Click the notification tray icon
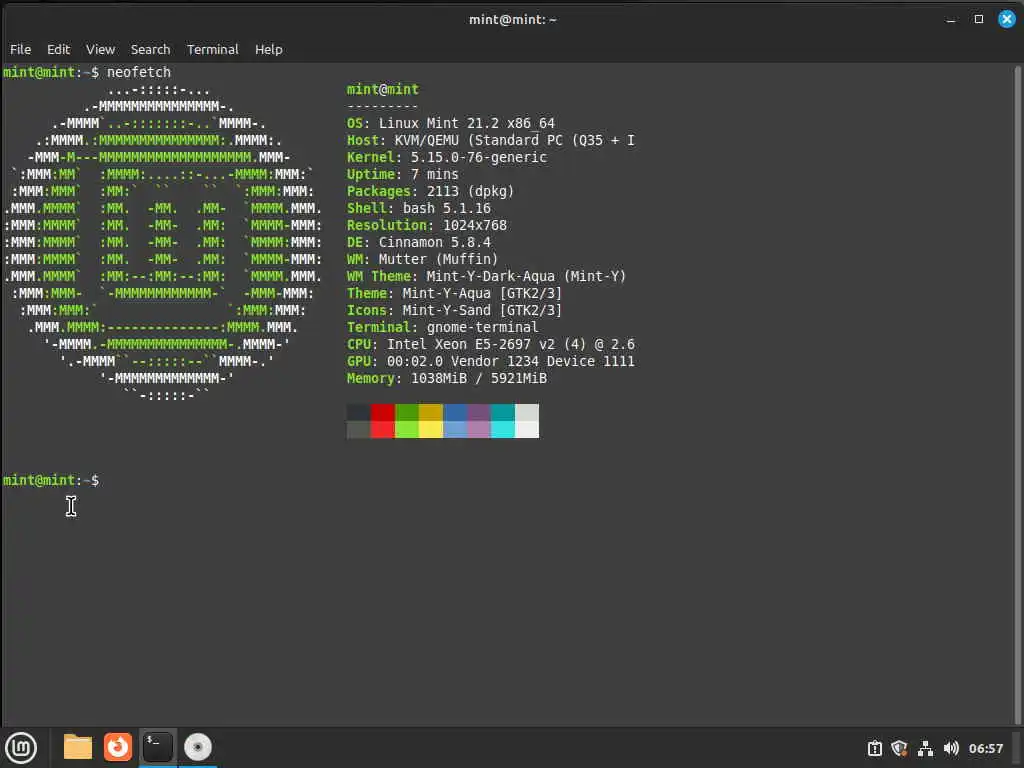This screenshot has height=768, width=1024. click(x=874, y=748)
